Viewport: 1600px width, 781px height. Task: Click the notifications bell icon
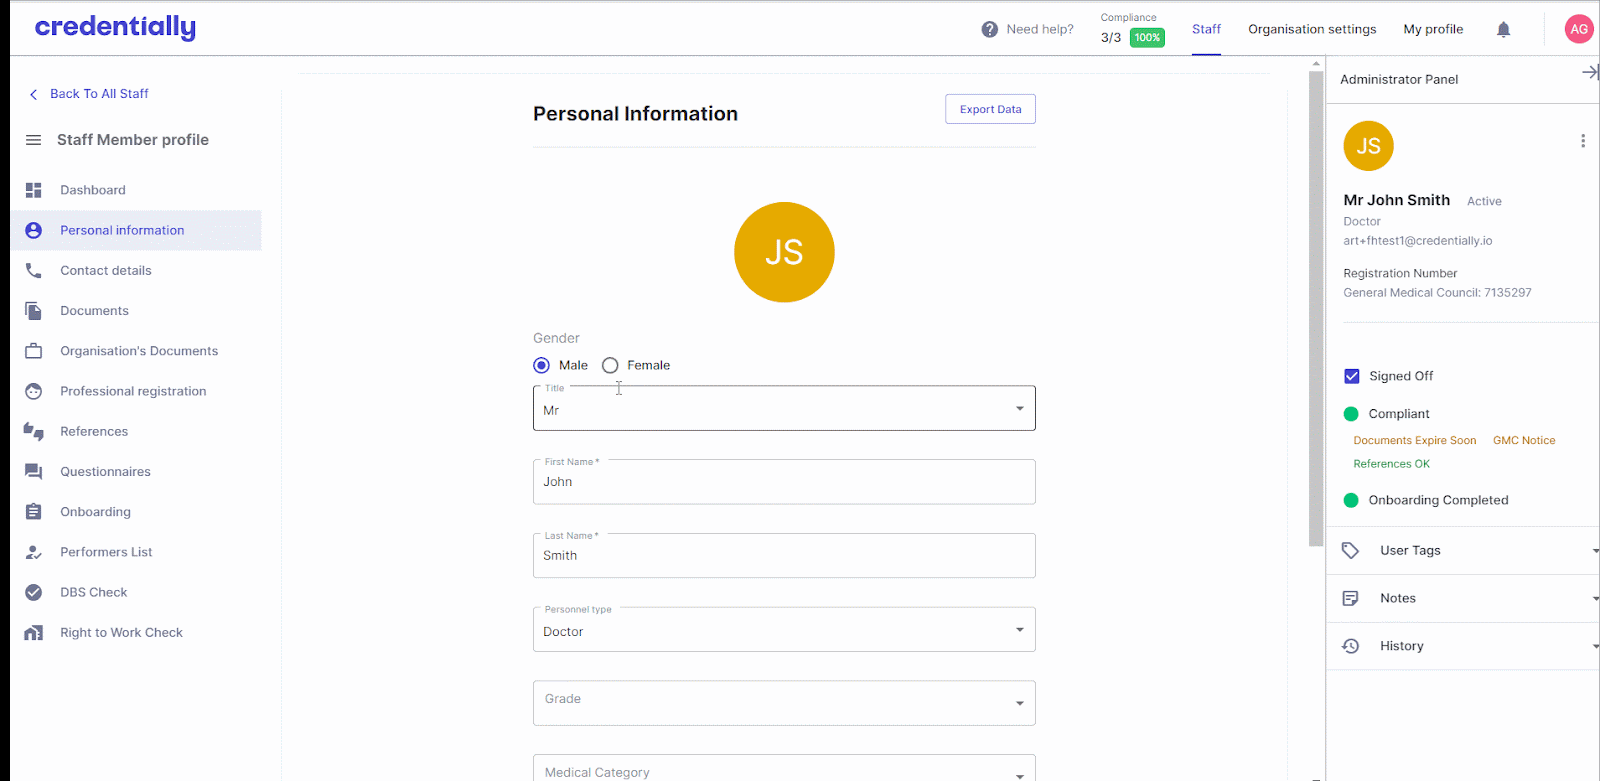pos(1503,30)
